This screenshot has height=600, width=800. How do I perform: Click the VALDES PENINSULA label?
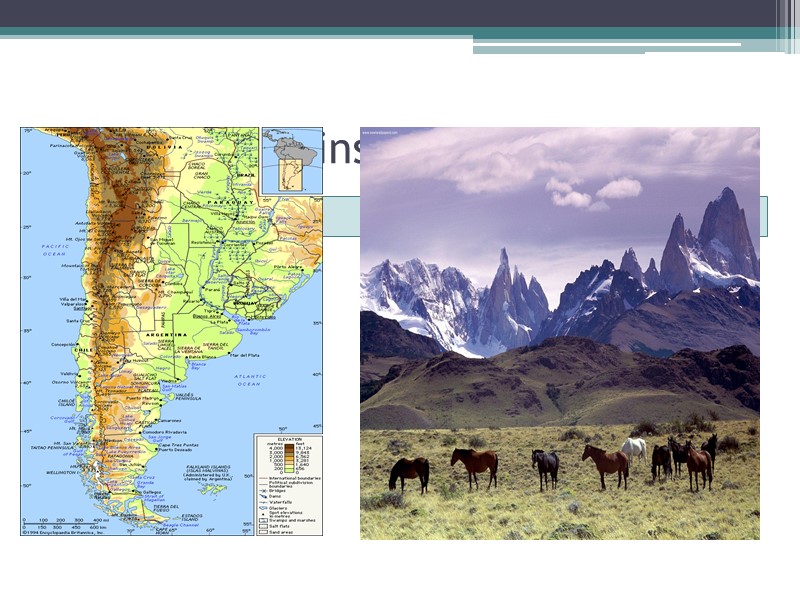(188, 396)
